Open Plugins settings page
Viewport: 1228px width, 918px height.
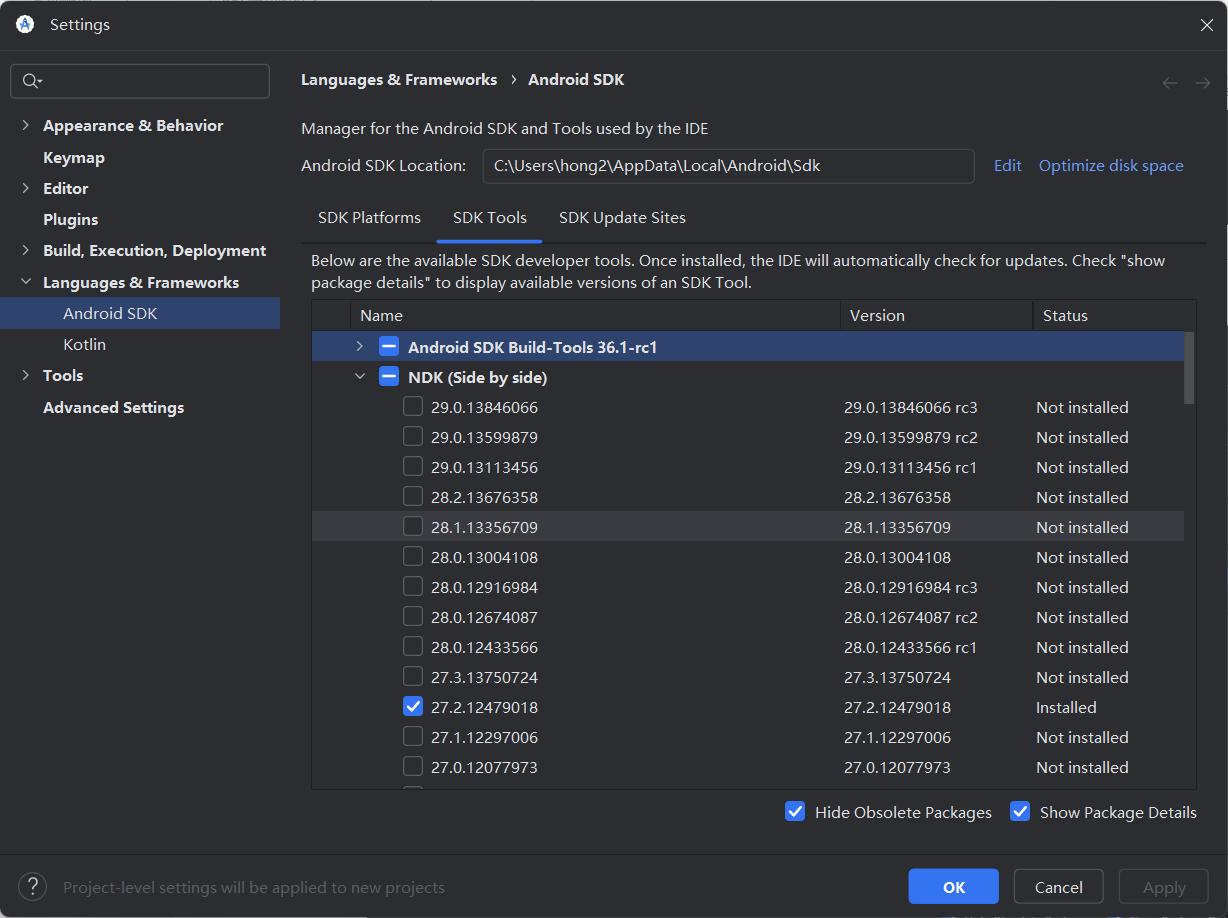pos(71,219)
